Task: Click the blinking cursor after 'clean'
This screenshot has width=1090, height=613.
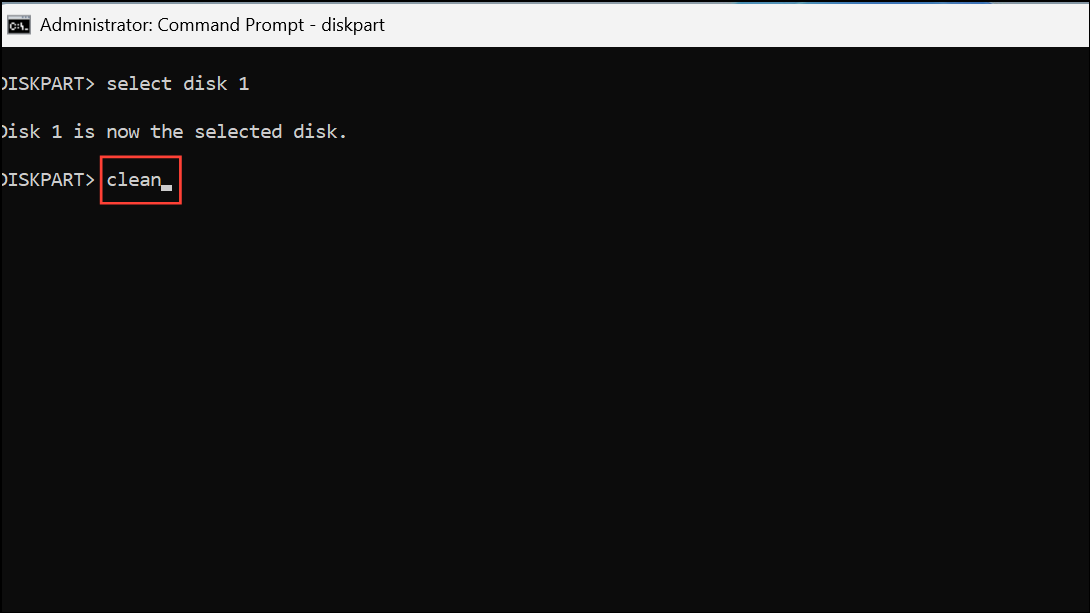Action: 167,188
